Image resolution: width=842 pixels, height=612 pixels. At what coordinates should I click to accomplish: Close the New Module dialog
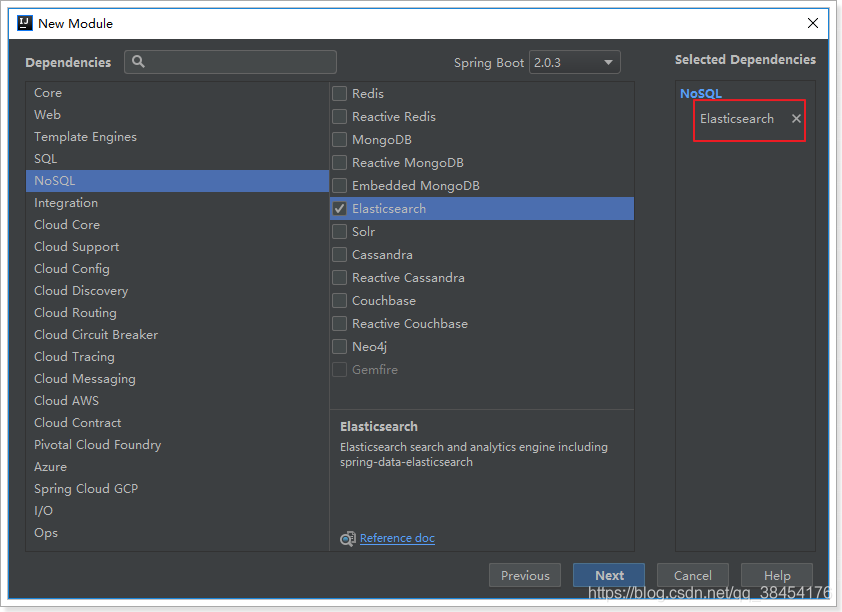coord(812,23)
